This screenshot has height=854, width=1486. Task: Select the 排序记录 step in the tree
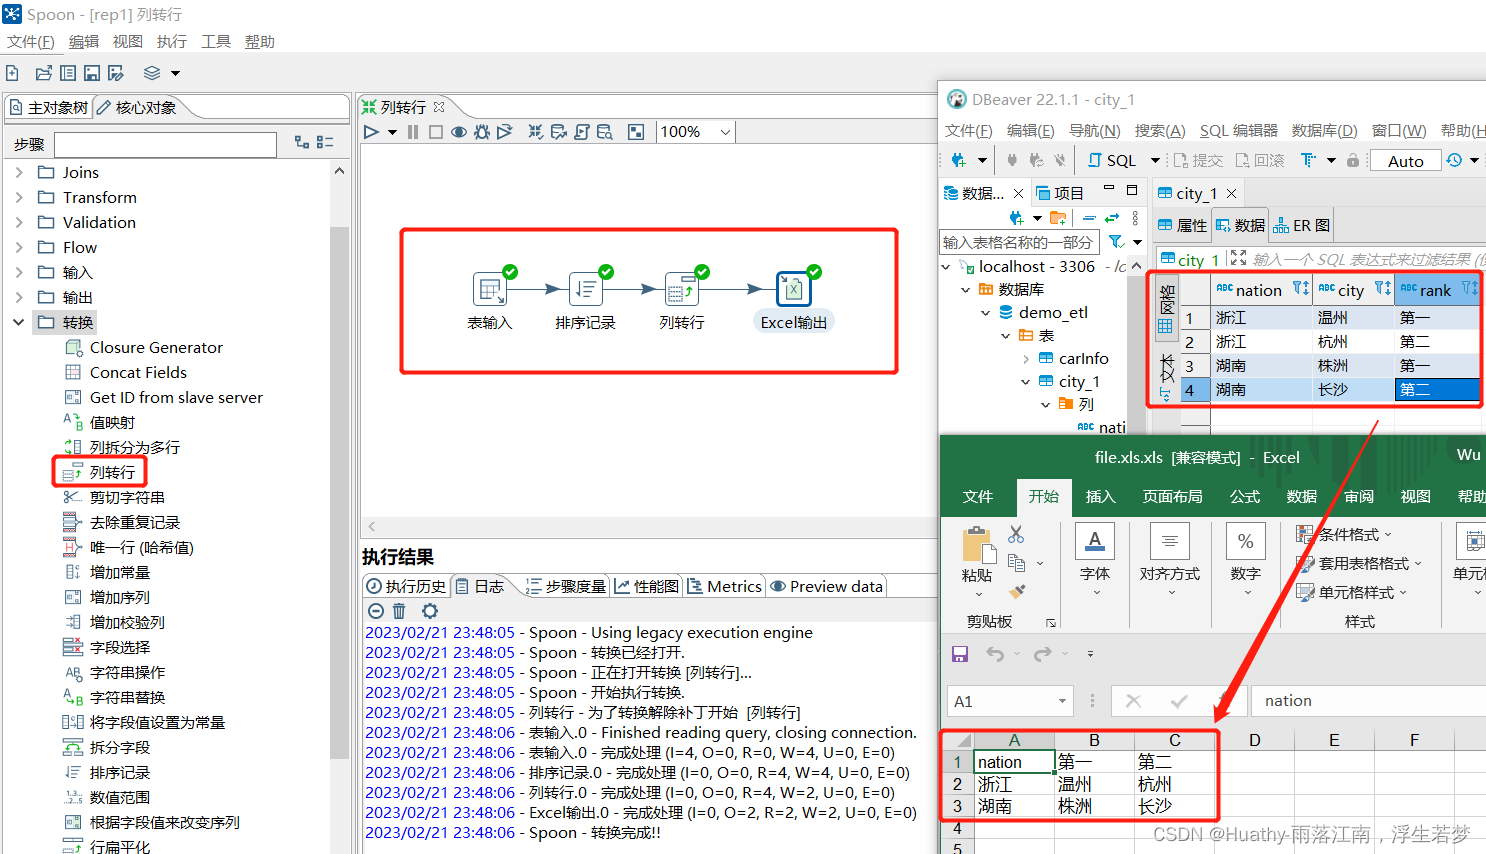click(x=120, y=773)
